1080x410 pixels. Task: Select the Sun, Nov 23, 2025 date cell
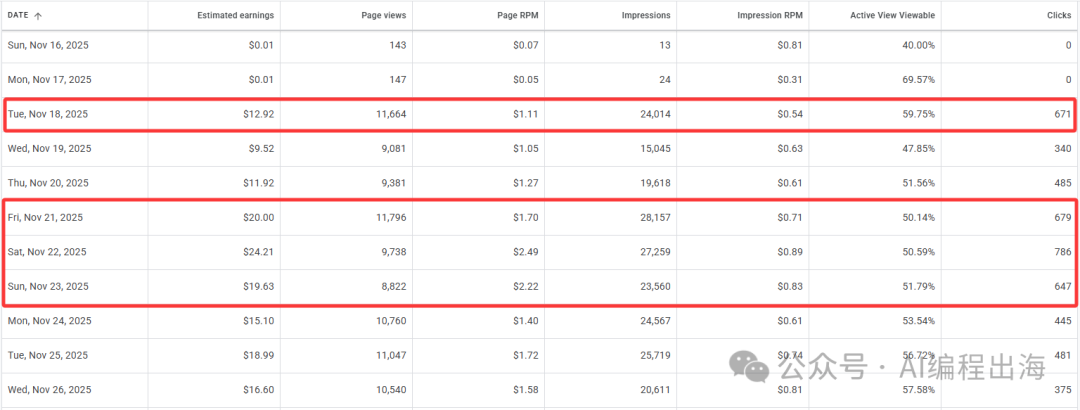48,287
